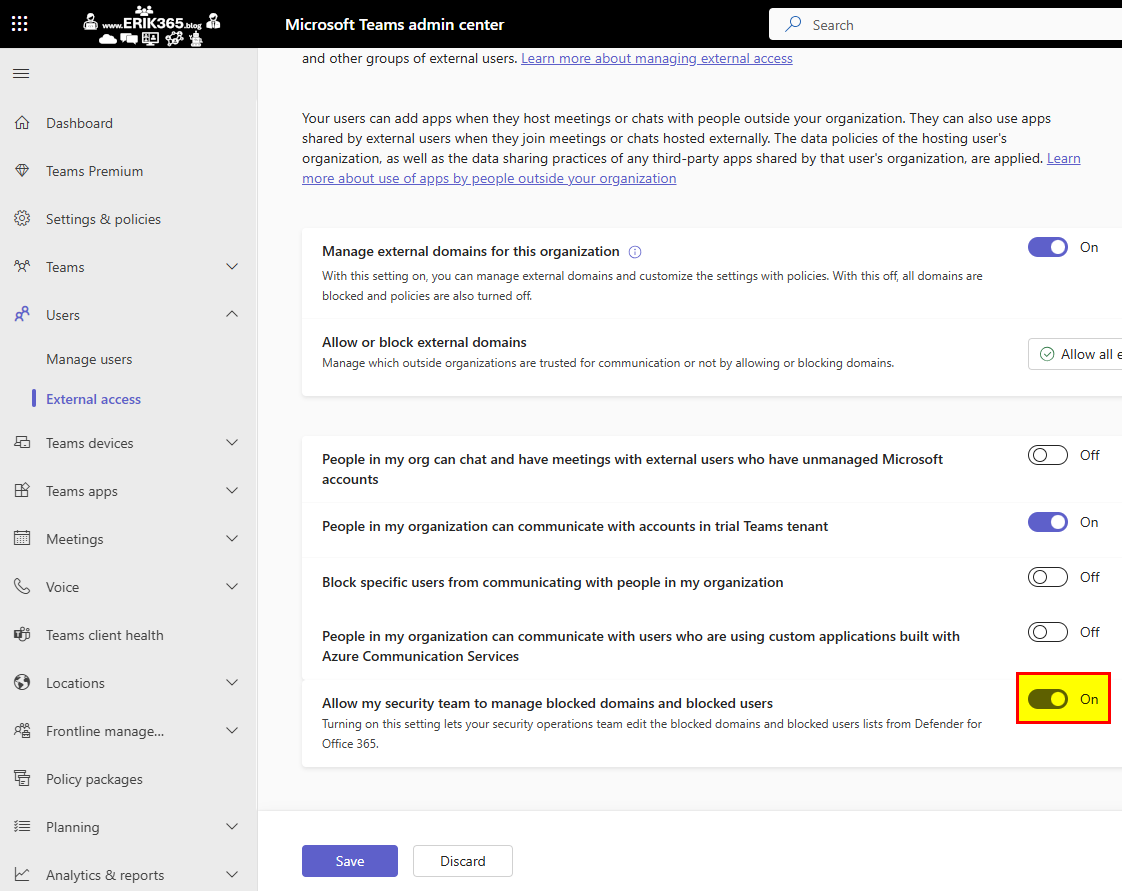Viewport: 1122px width, 891px height.
Task: Click the Voice phone icon
Action: pos(22,587)
